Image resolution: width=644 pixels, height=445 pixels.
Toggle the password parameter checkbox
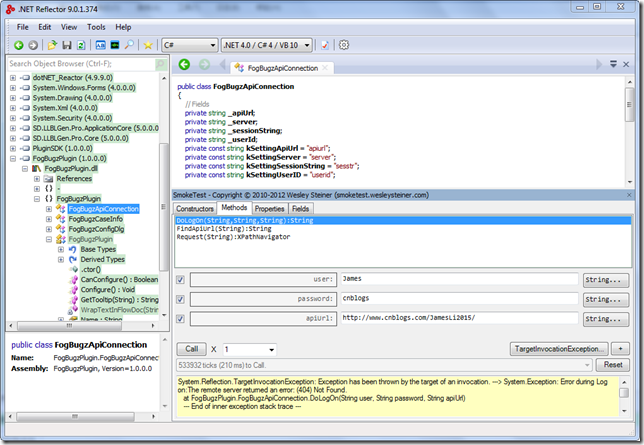pyautogui.click(x=180, y=298)
